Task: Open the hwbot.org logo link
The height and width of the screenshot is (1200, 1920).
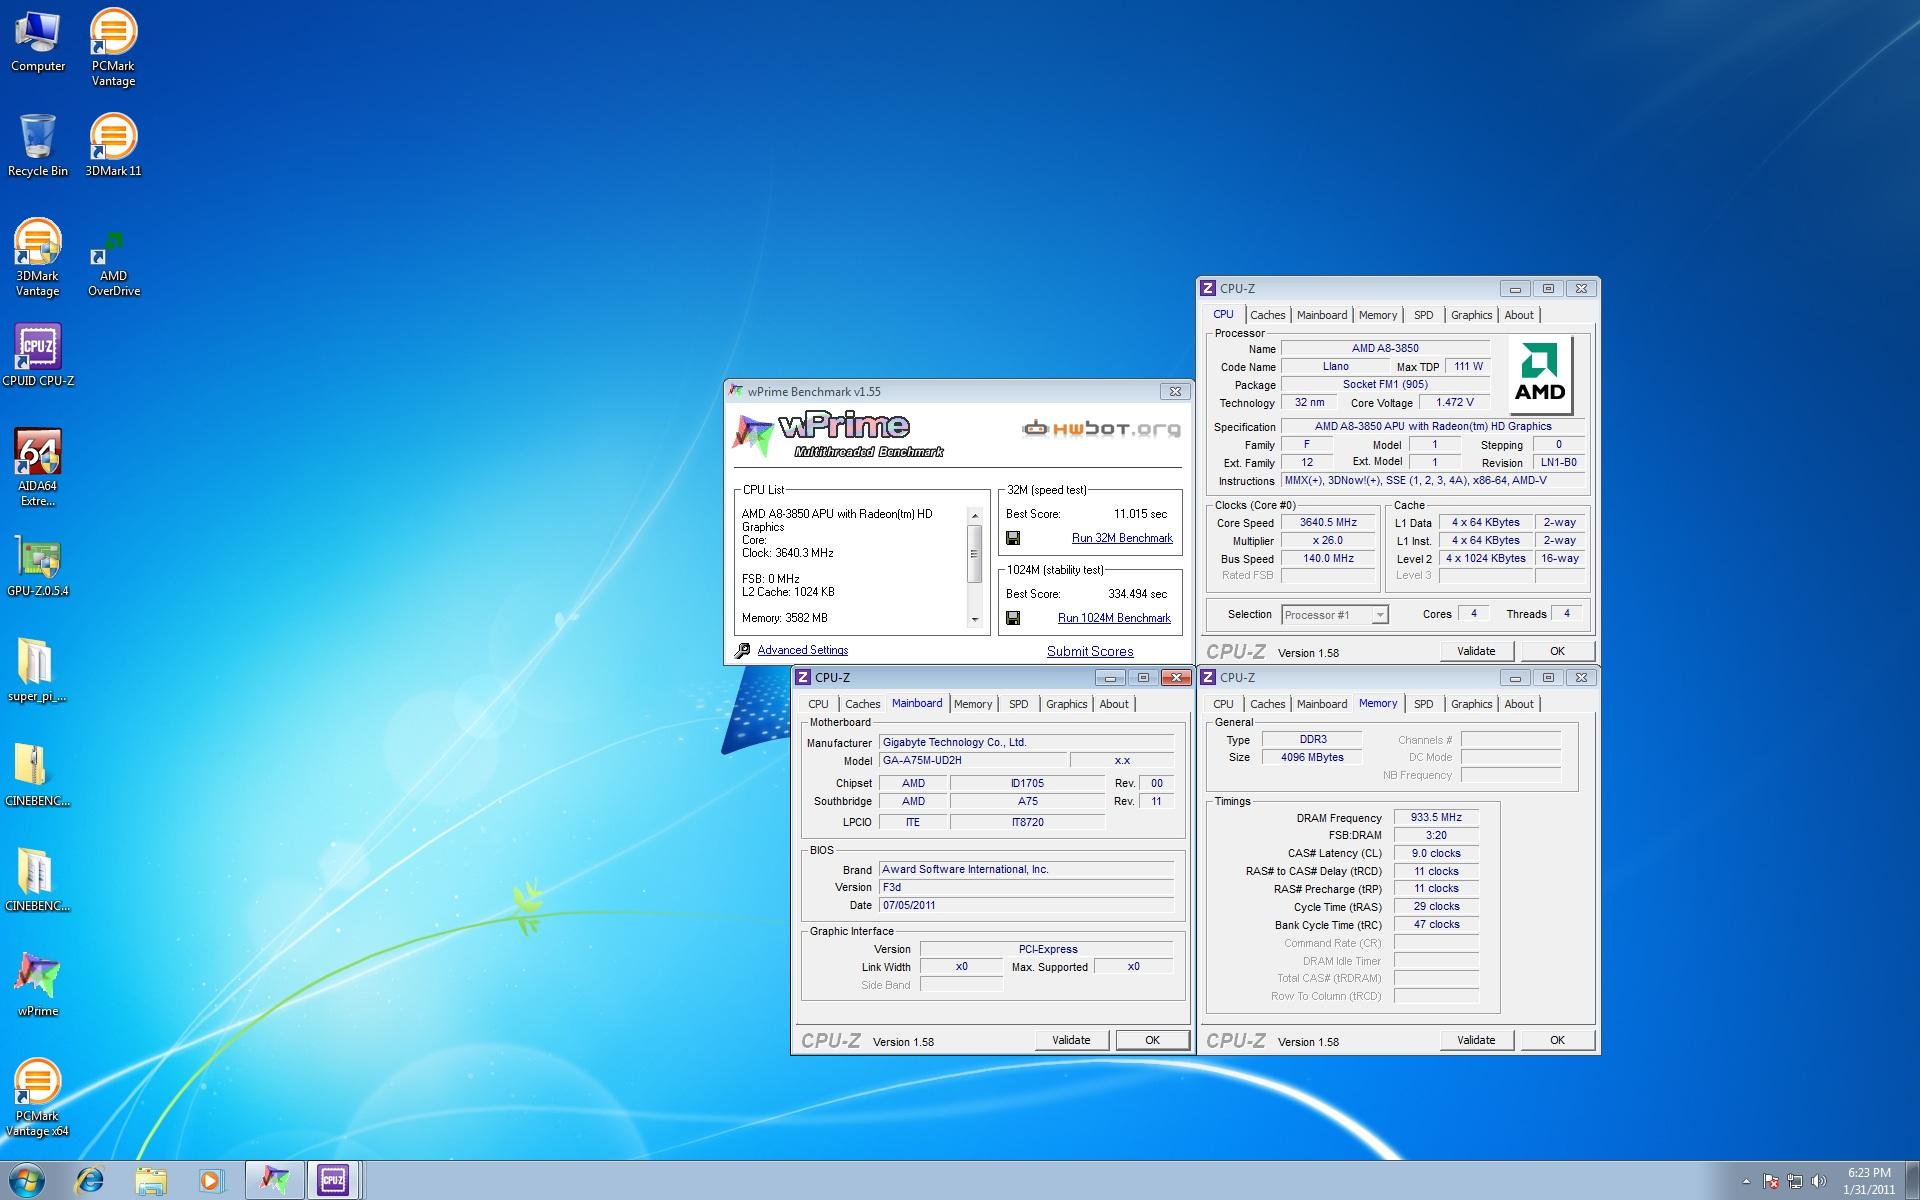Action: pyautogui.click(x=1101, y=429)
